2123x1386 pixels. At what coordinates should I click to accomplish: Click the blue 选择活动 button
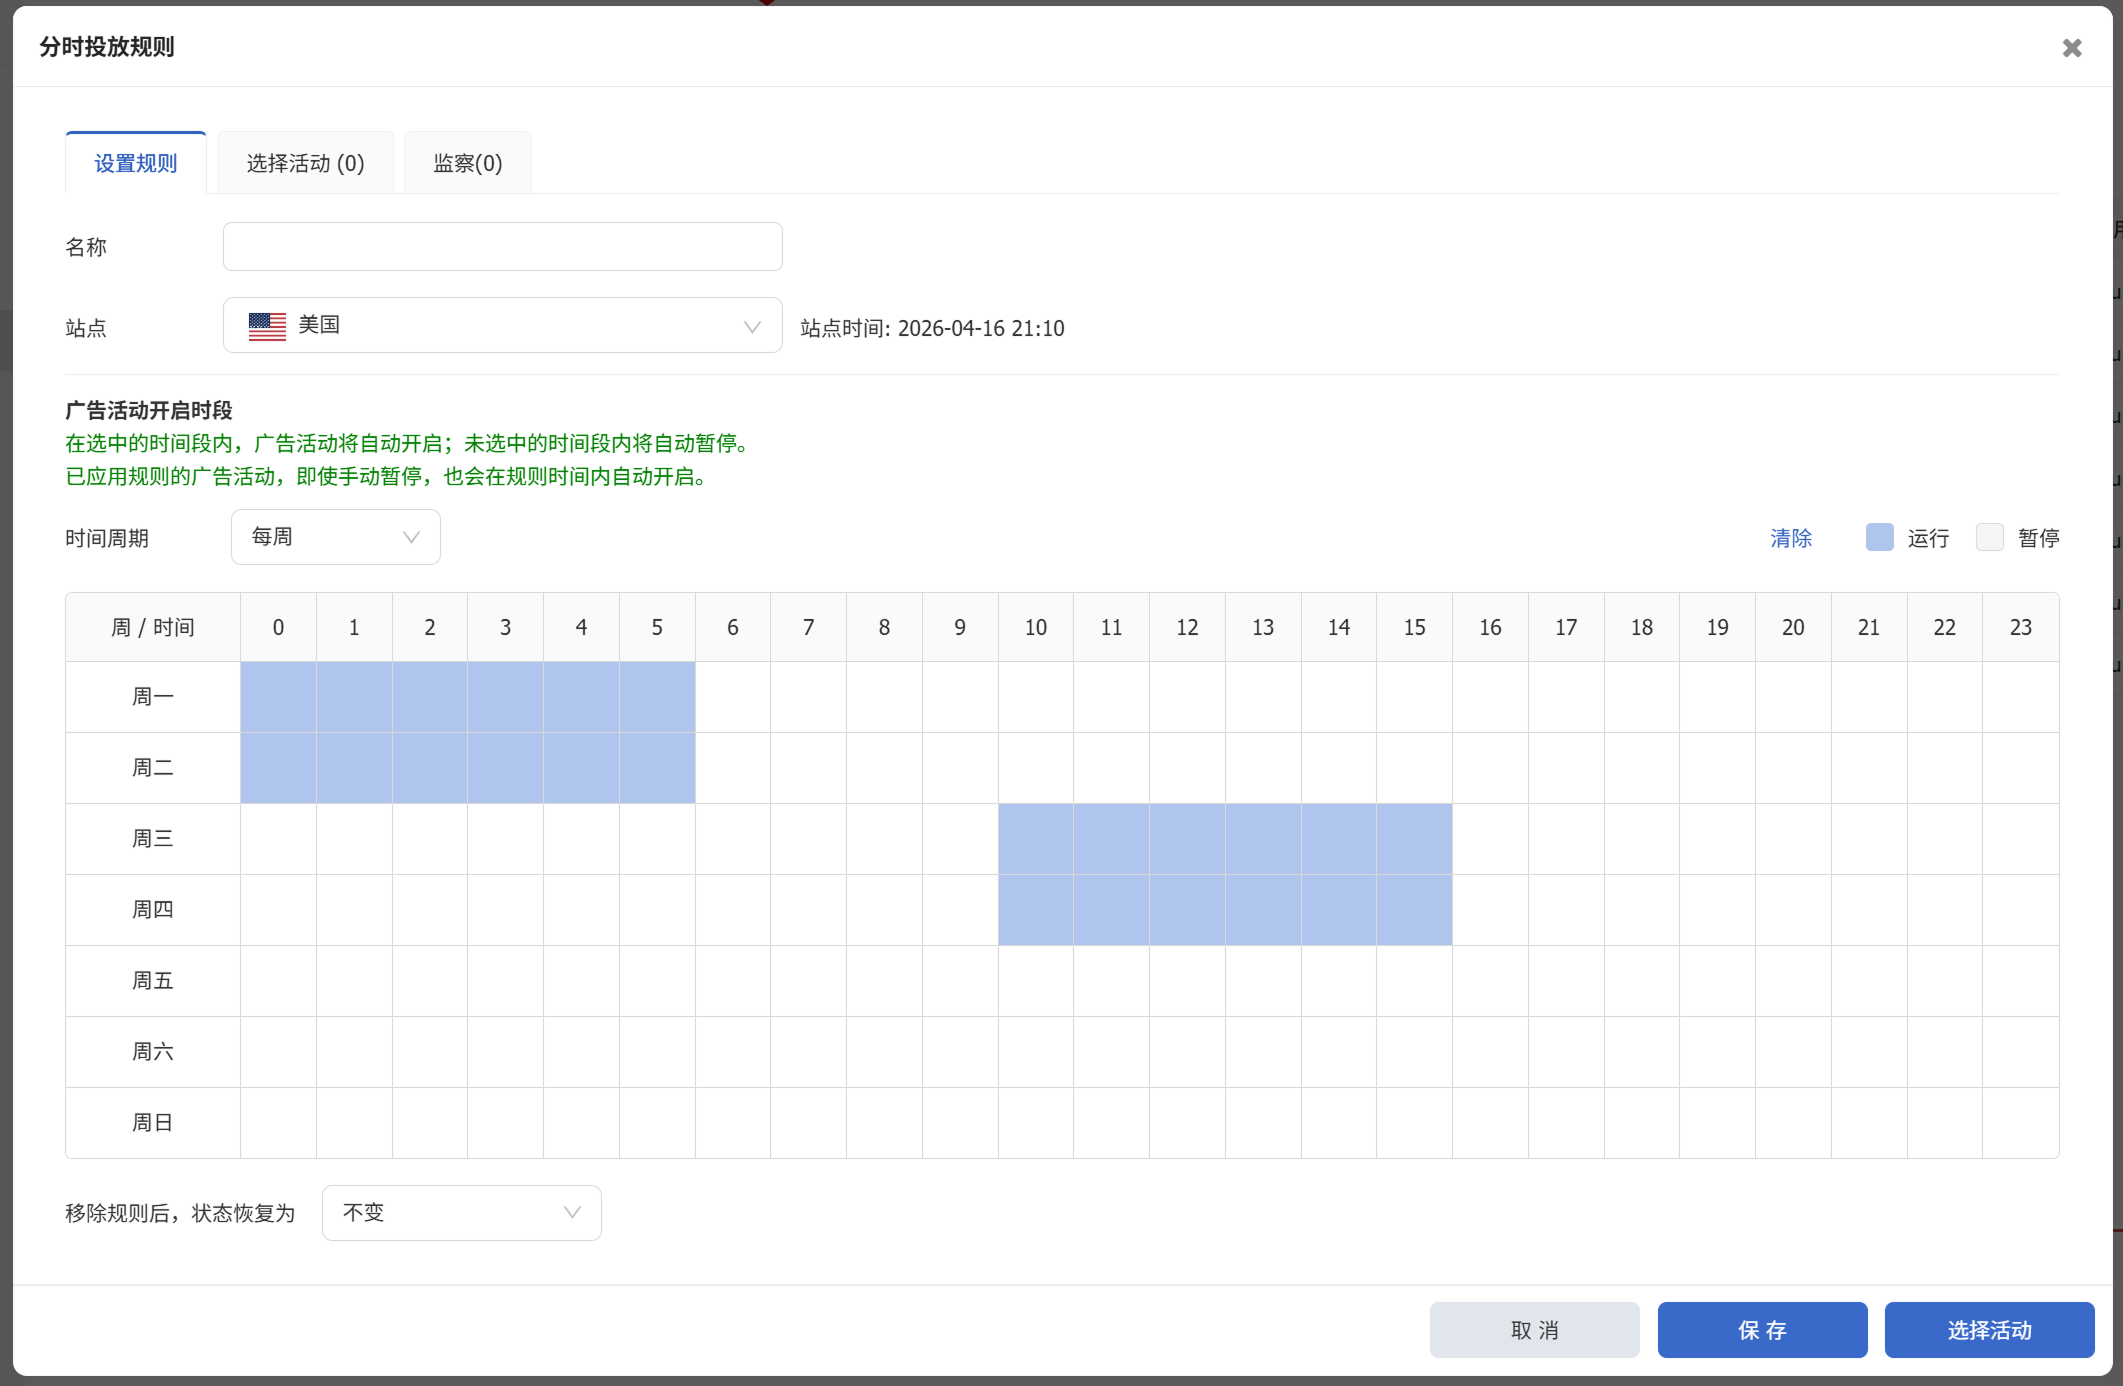click(x=1988, y=1330)
